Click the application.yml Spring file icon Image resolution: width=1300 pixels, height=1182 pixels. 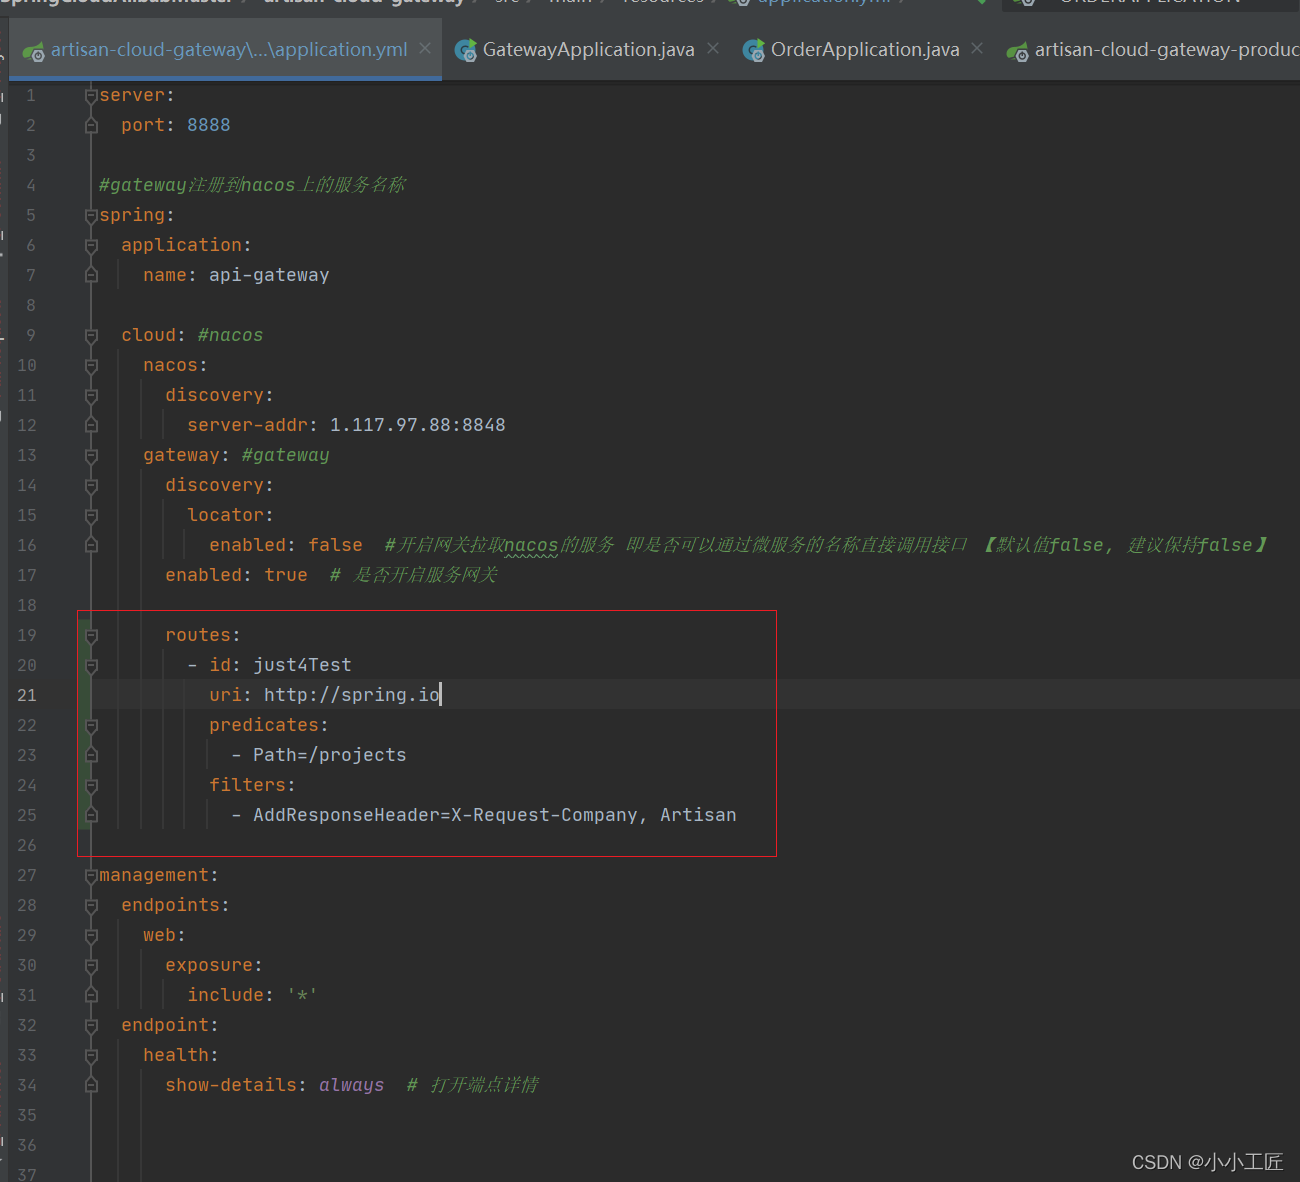pos(34,51)
